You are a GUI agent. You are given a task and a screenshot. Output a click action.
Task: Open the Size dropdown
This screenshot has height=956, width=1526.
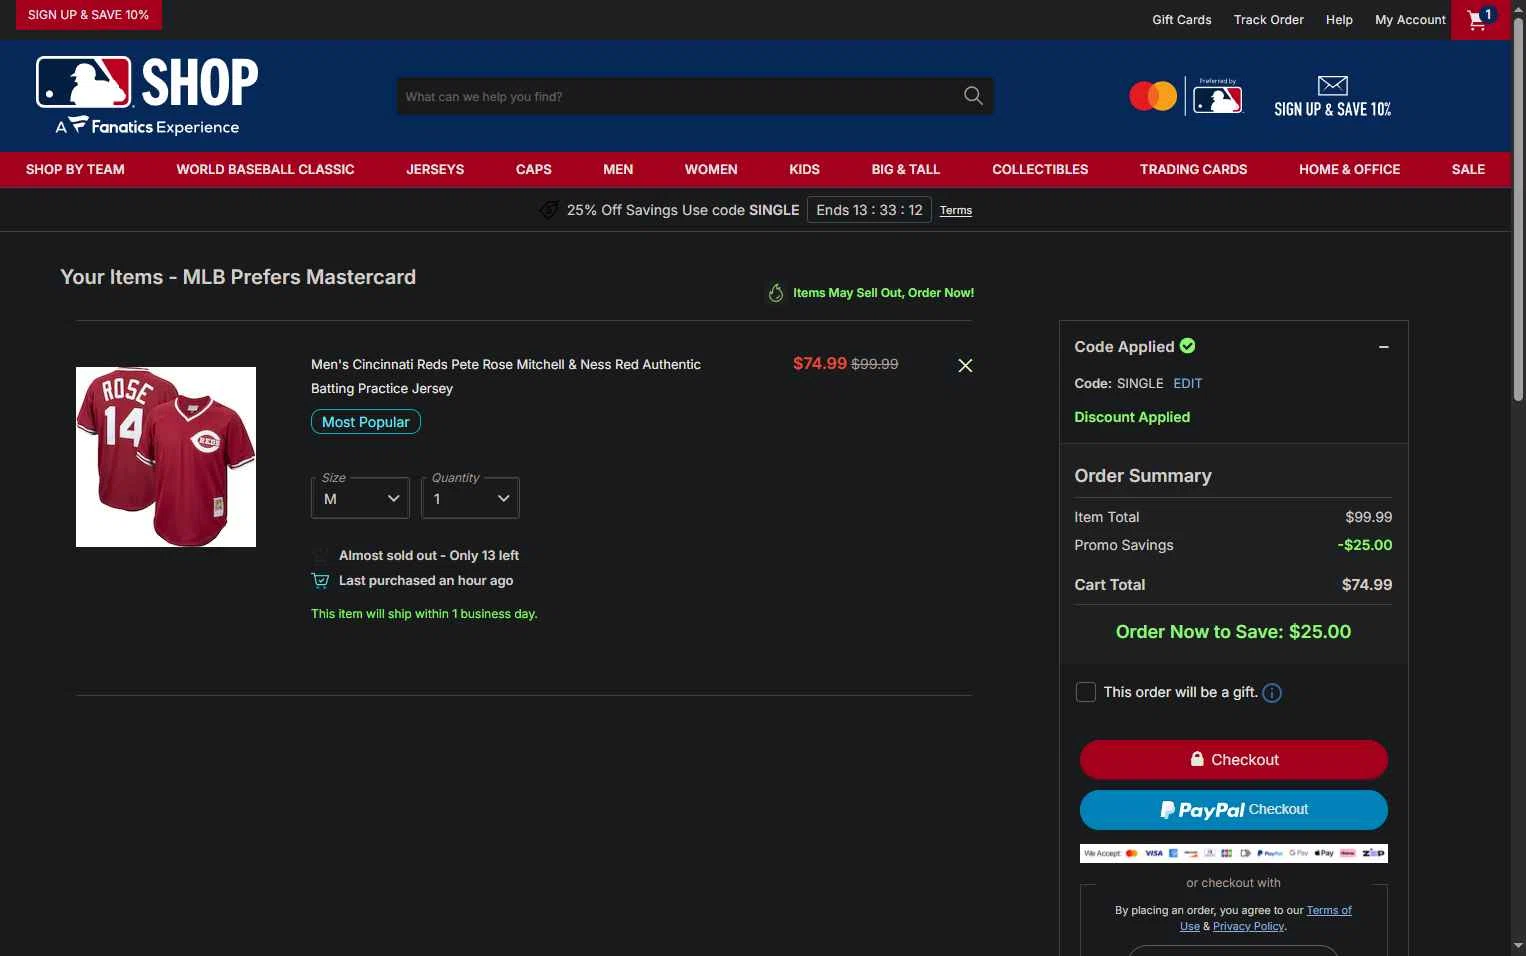coord(360,498)
